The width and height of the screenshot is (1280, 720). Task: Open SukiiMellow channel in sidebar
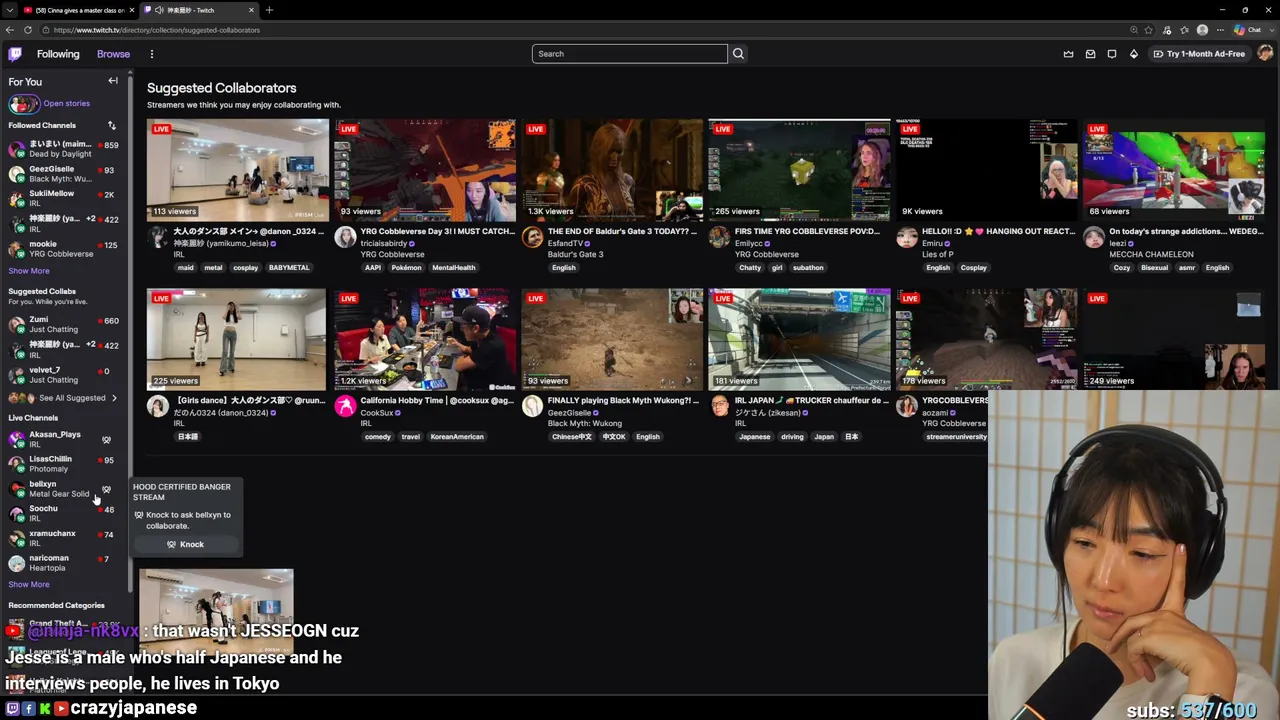pos(63,198)
